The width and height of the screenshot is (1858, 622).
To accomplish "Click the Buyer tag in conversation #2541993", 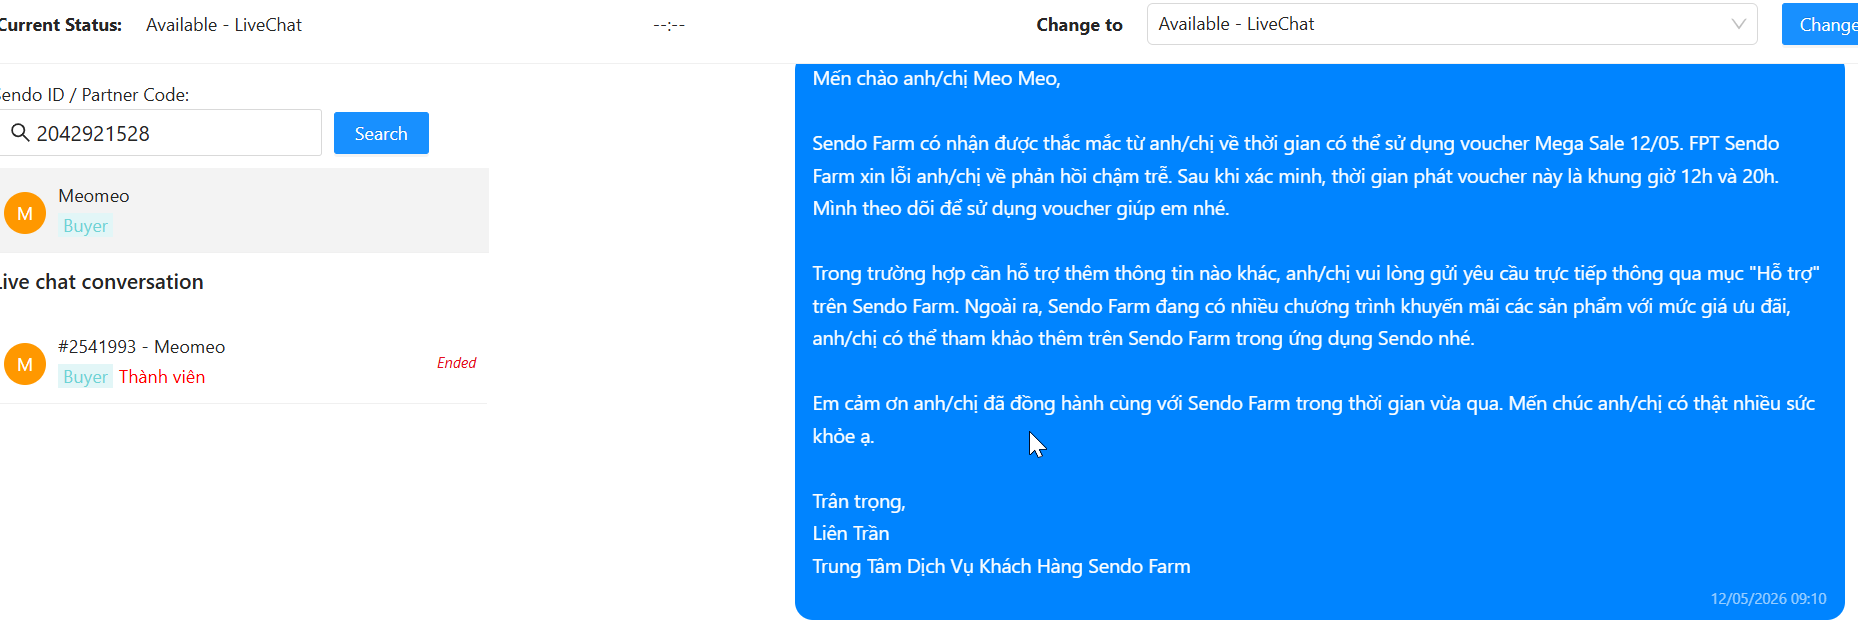I will click(85, 377).
